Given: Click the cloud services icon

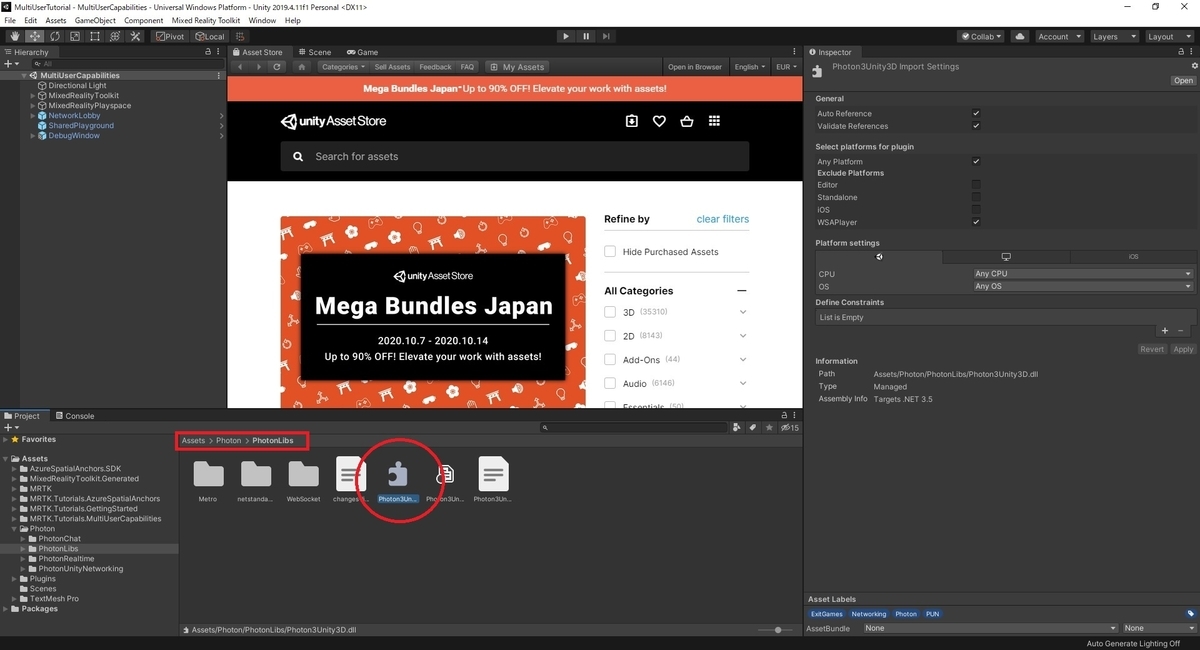Looking at the screenshot, I should point(1019,36).
